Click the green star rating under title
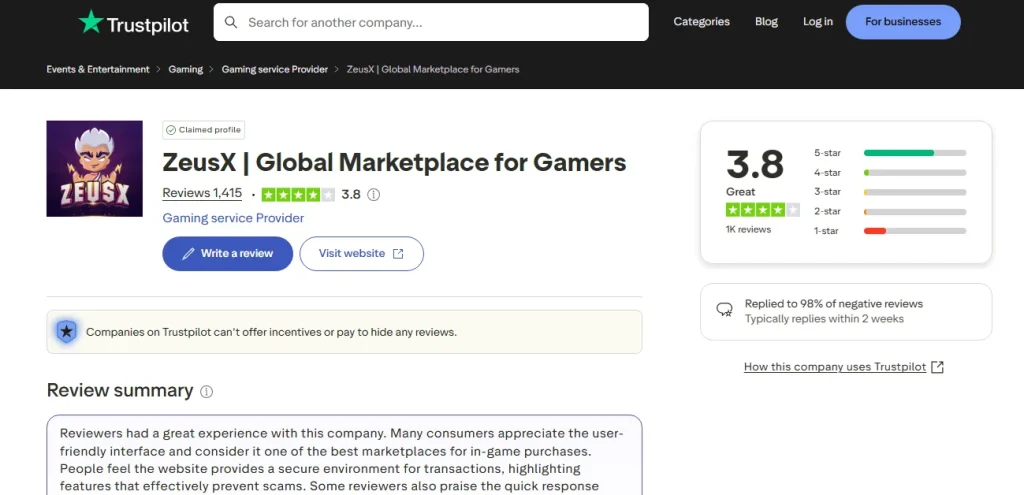Screen dimensions: 1024x495 (x=298, y=195)
